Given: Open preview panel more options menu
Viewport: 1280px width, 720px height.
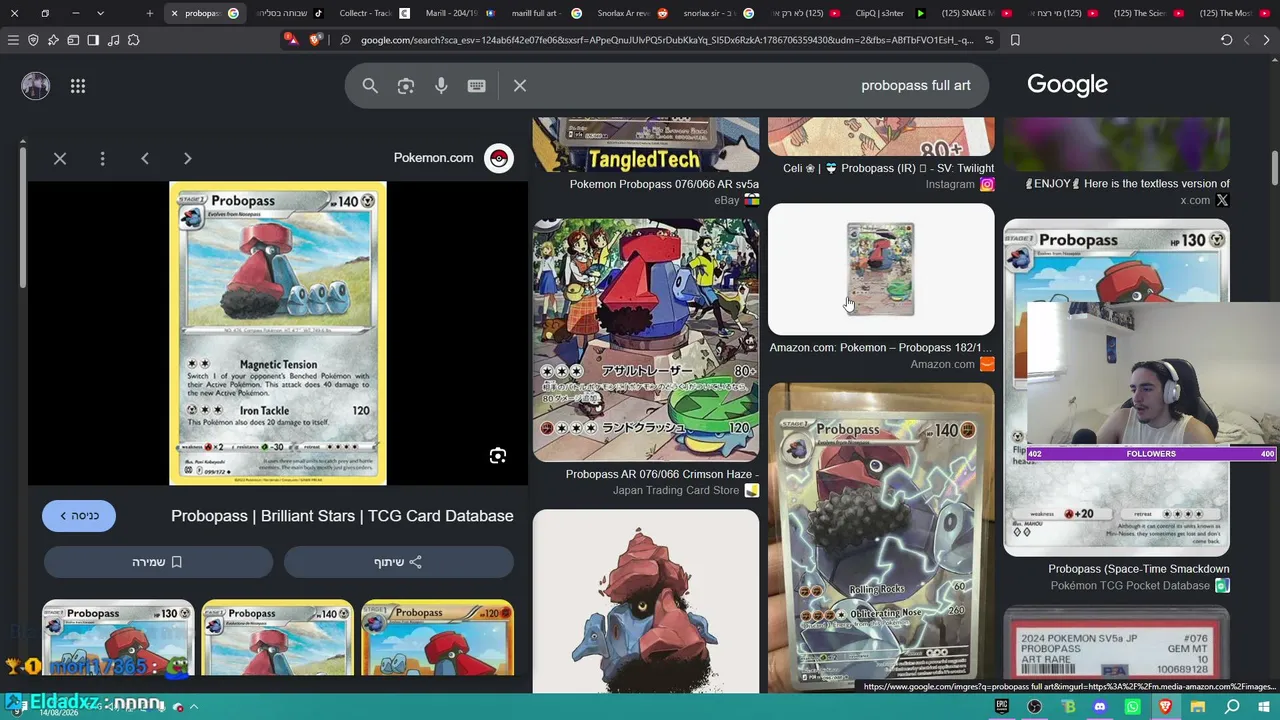Looking at the screenshot, I should point(102,158).
